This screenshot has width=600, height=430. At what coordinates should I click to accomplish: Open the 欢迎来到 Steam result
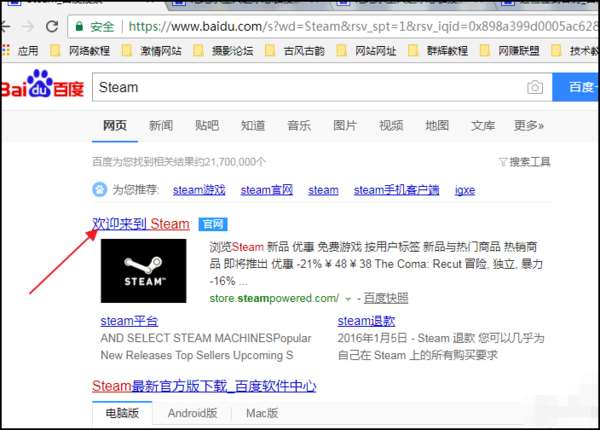pos(141,224)
